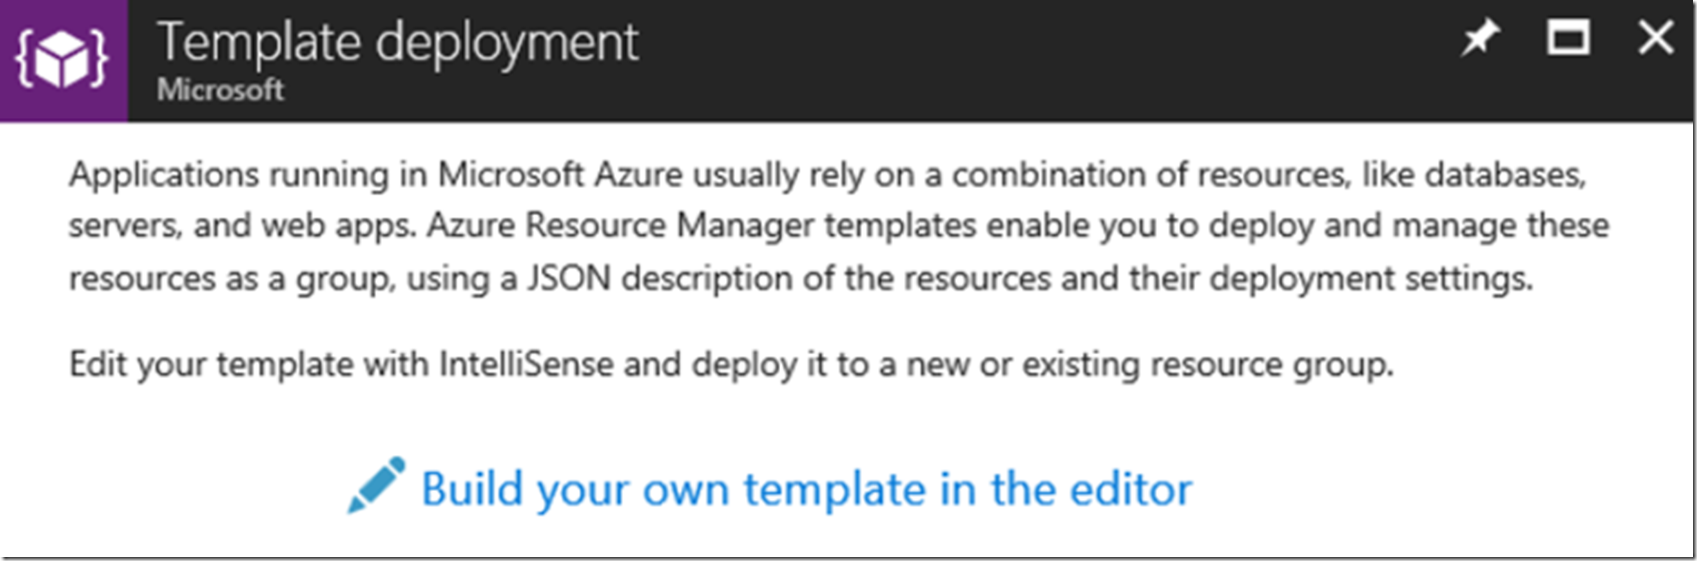1697x561 pixels.
Task: Click the Microsoft publisher subtitle
Action: coord(220,90)
